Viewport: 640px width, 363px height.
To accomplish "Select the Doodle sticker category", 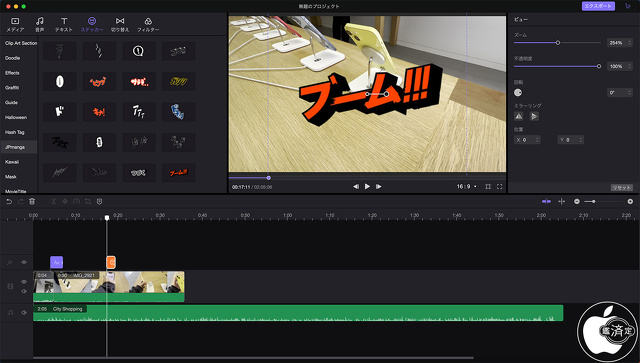I will click(x=12, y=58).
